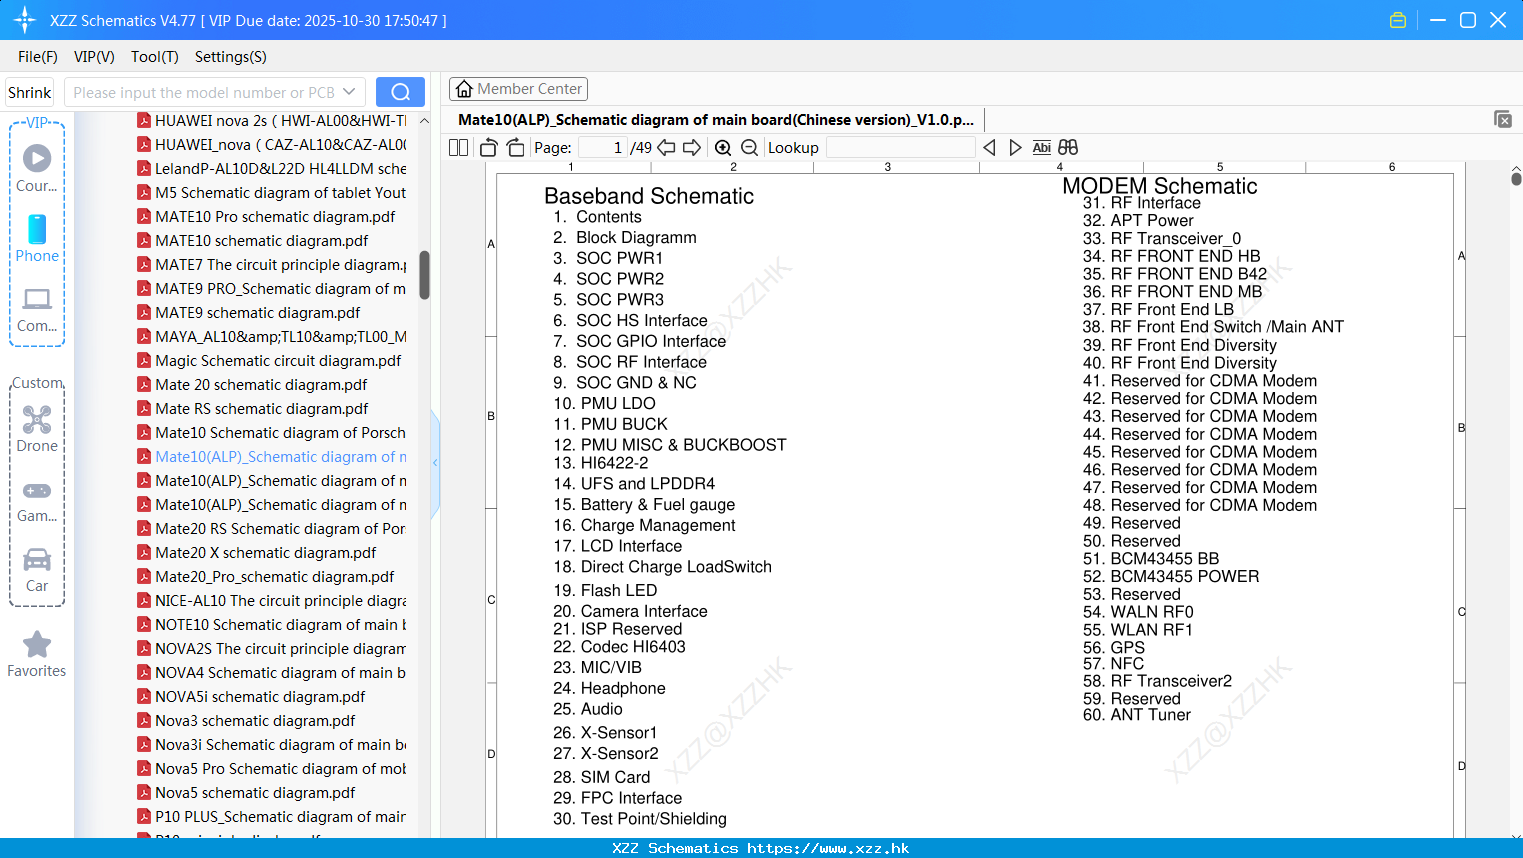Open Mate10 Schematic diagram of Porsche
This screenshot has height=858, width=1523.
[x=272, y=432]
